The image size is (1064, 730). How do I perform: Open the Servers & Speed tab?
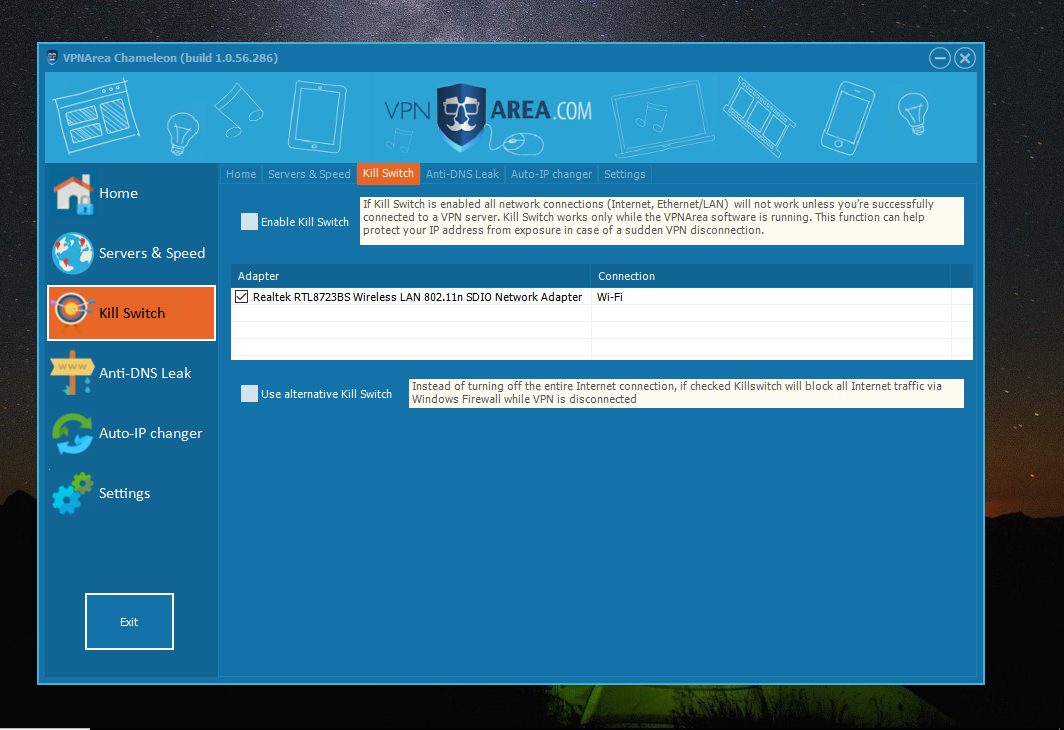pos(309,174)
